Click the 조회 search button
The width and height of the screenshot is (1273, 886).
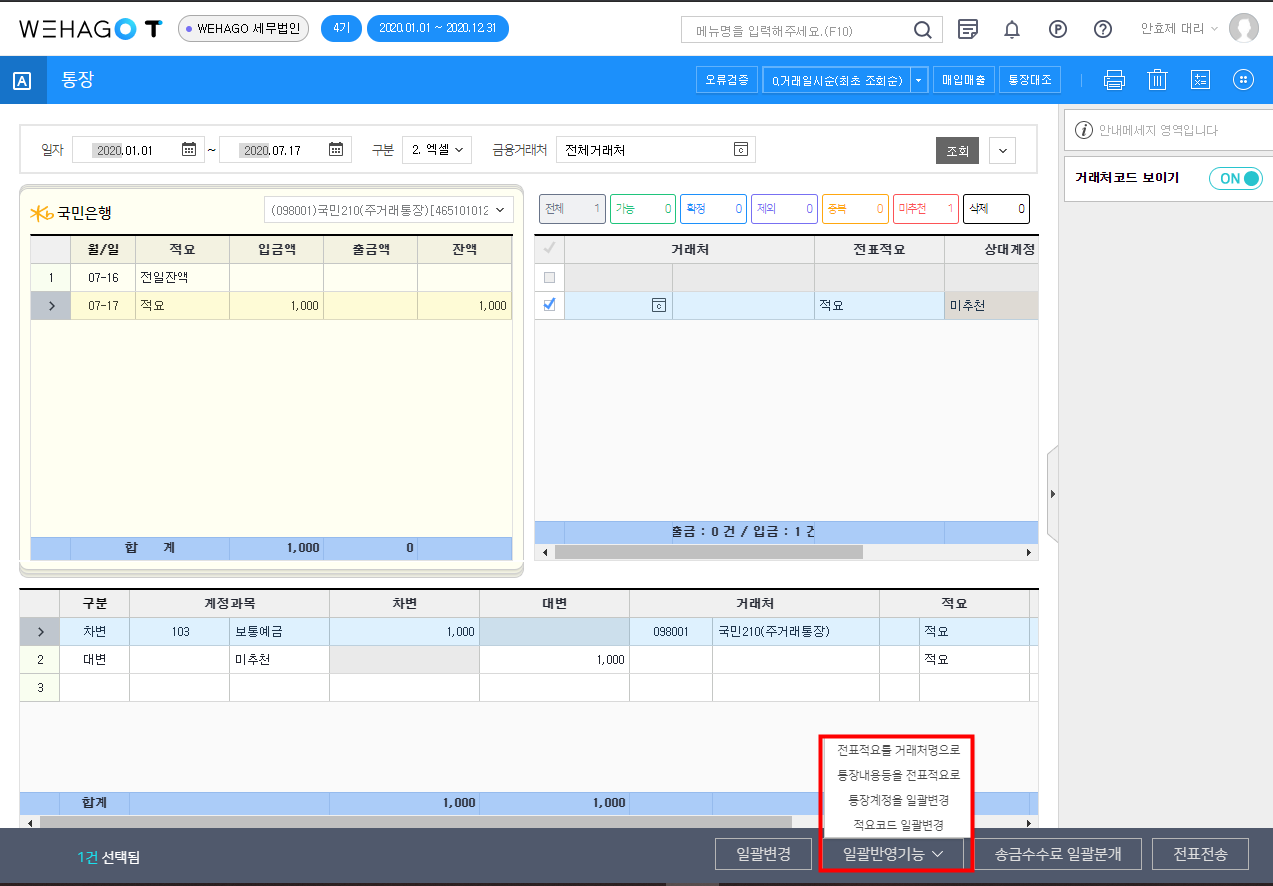coord(957,151)
